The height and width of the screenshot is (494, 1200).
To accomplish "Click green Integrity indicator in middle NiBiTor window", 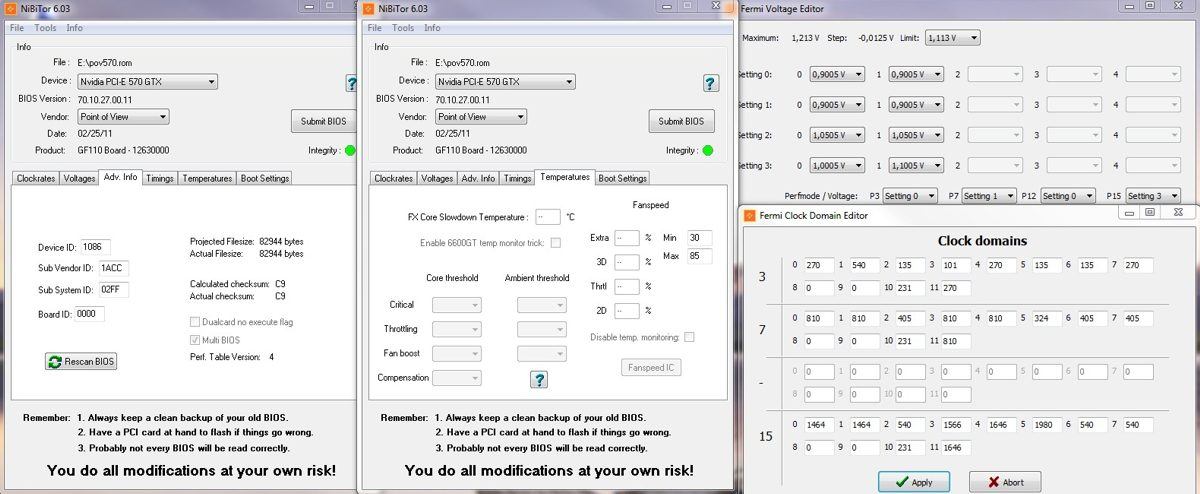I will [x=708, y=151].
